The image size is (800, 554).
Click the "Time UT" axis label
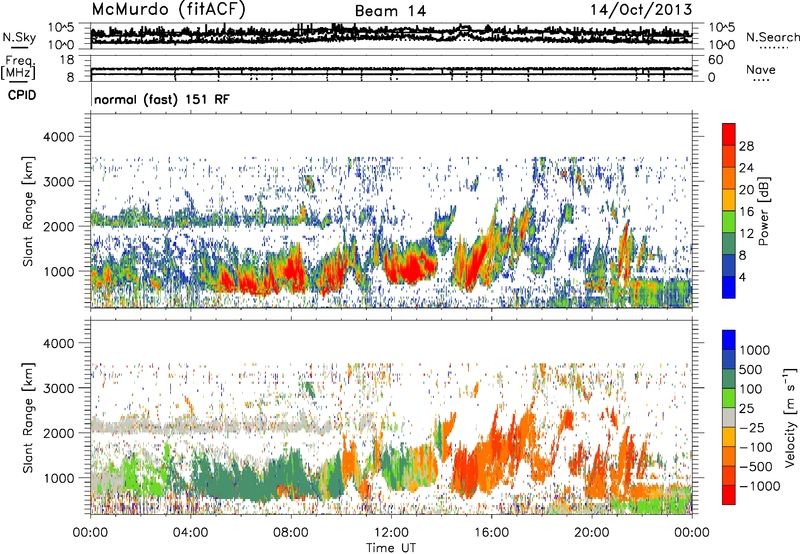(x=391, y=548)
